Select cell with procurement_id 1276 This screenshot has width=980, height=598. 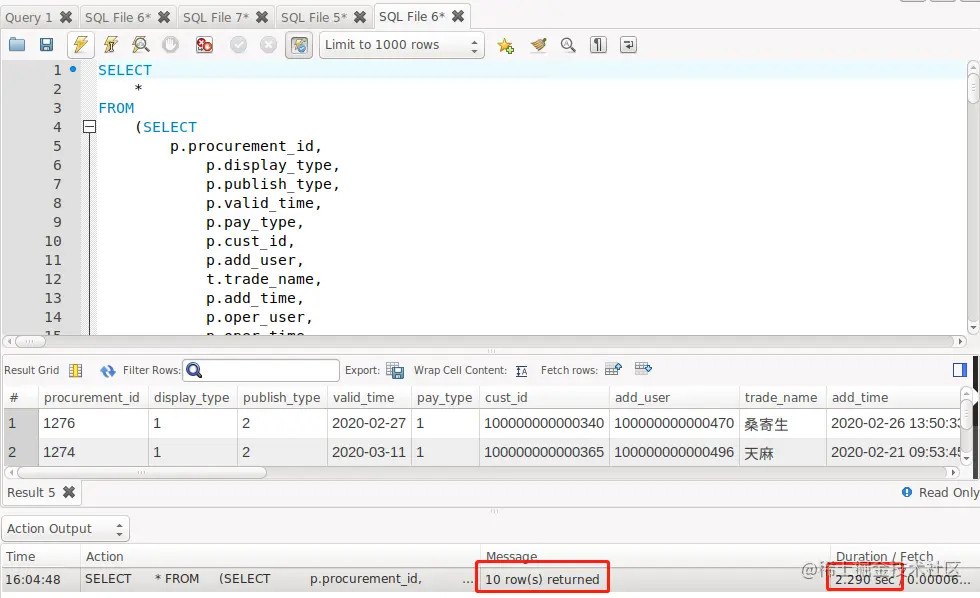[x=93, y=423]
